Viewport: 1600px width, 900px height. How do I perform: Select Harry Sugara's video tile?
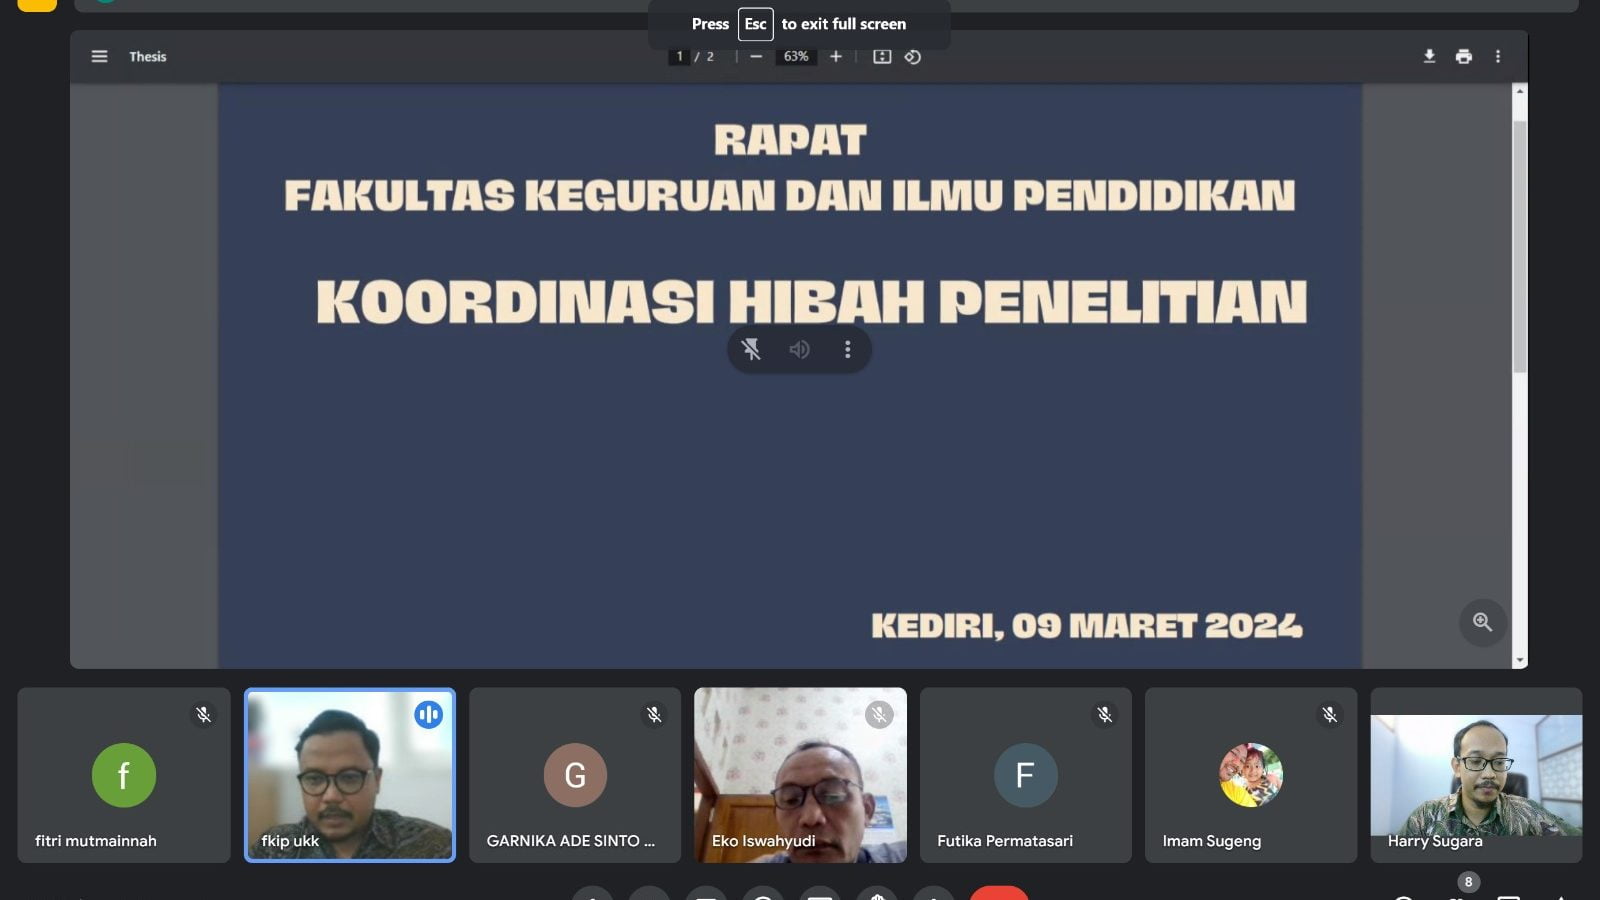click(1476, 775)
